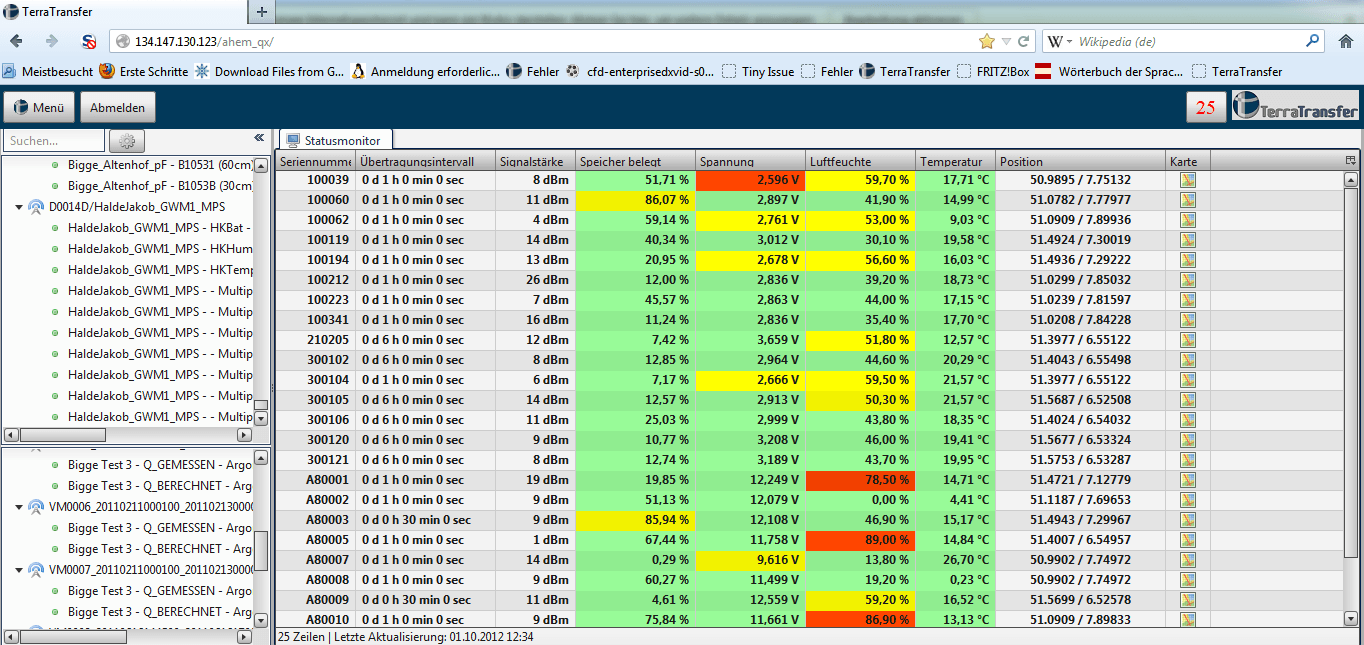The height and width of the screenshot is (645, 1364).
Task: Open the table column configuration icon
Action: coord(1350,161)
